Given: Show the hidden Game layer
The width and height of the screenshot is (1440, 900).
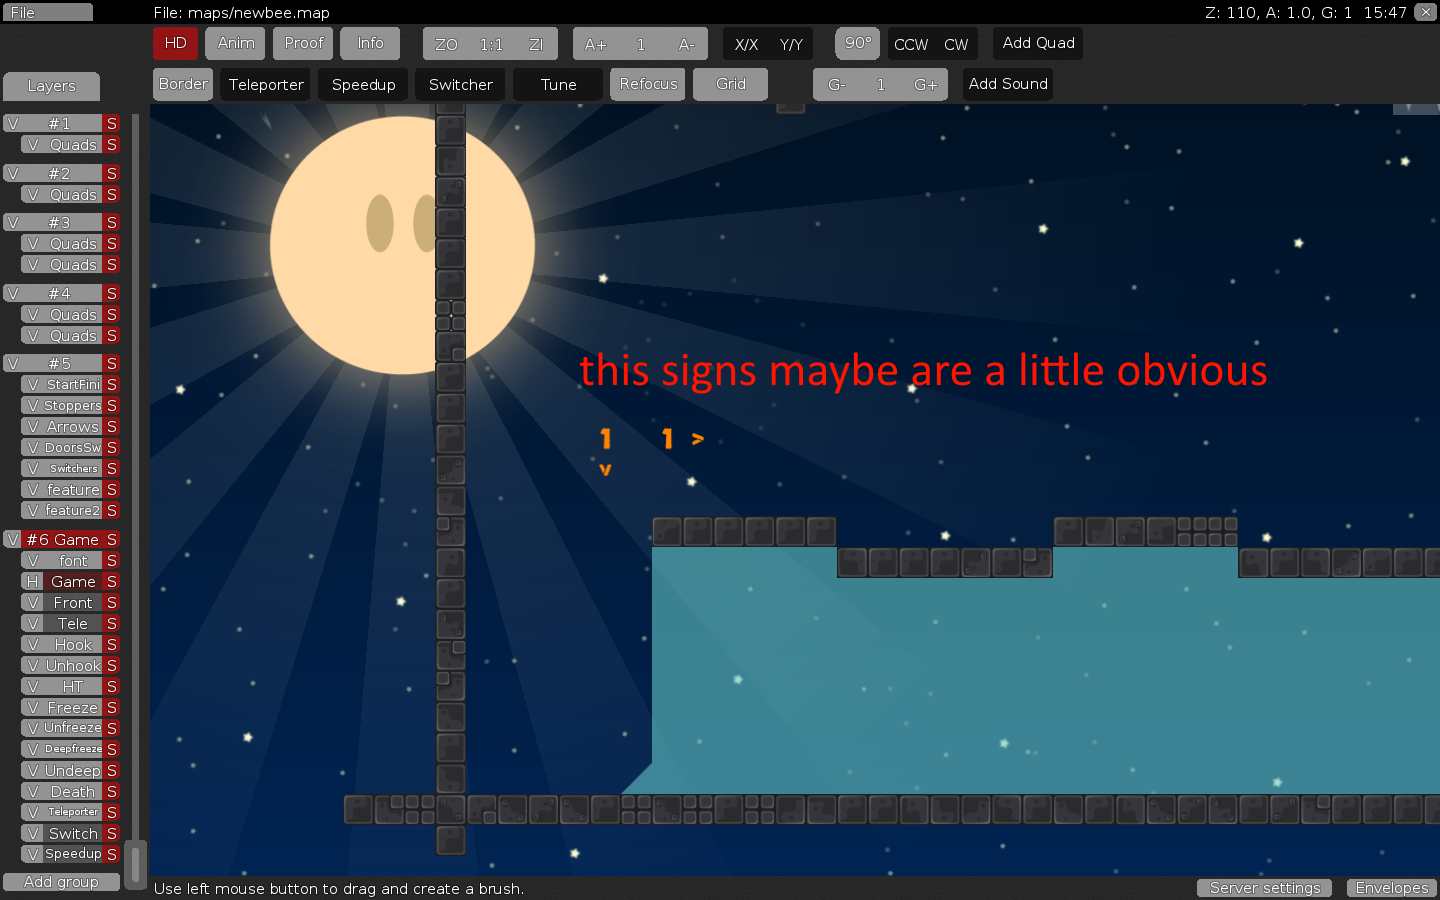Looking at the screenshot, I should [32, 582].
